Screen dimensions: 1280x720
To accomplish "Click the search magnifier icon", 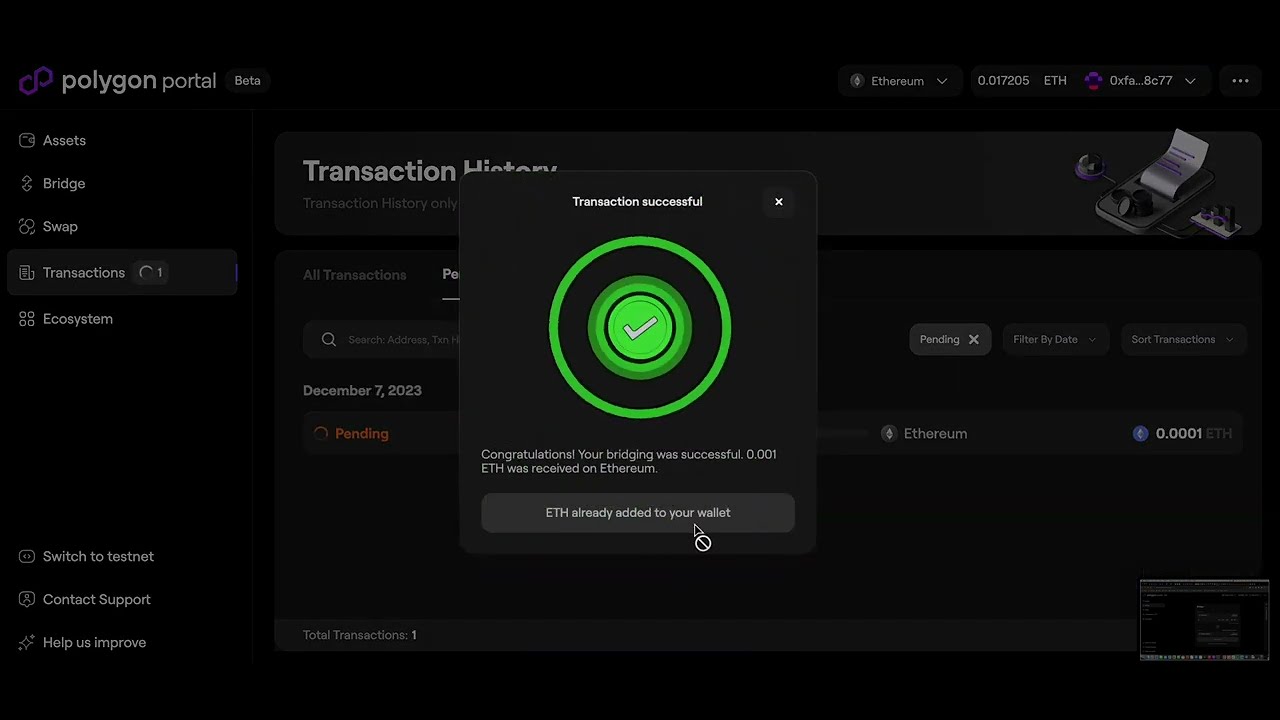I will click(x=329, y=339).
